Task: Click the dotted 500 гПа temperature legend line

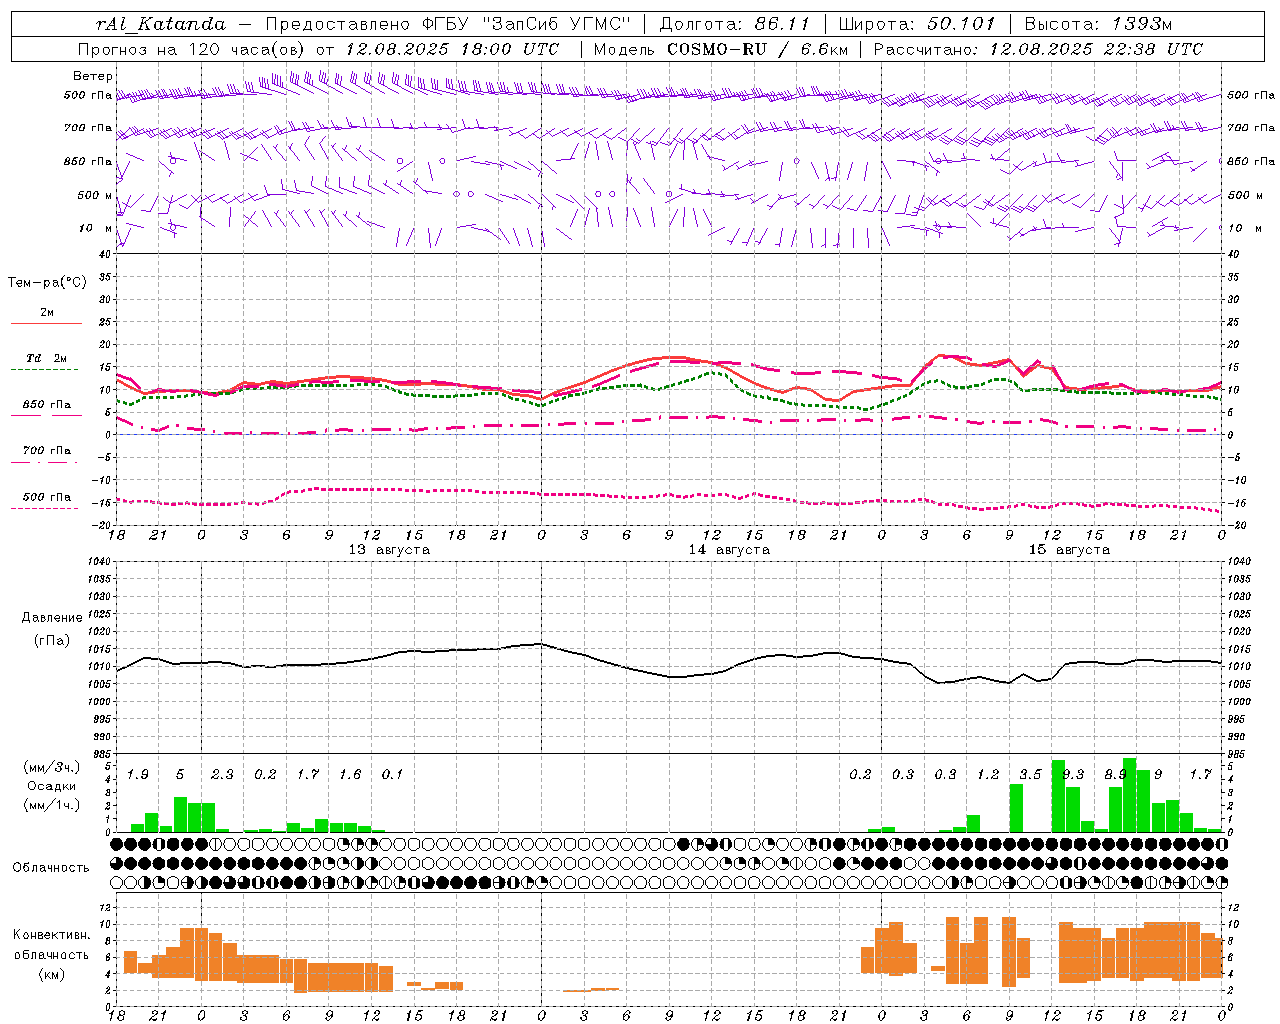Action: tap(45, 508)
